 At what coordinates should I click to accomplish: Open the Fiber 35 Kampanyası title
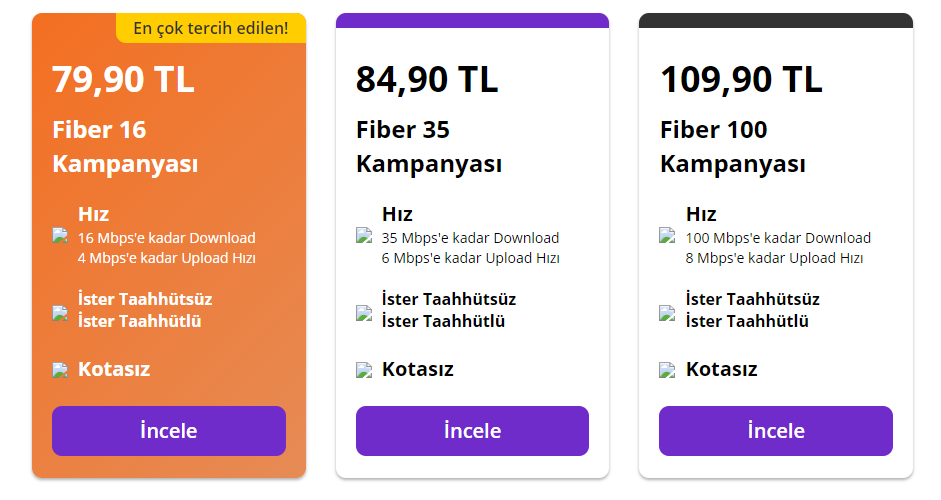(x=428, y=147)
